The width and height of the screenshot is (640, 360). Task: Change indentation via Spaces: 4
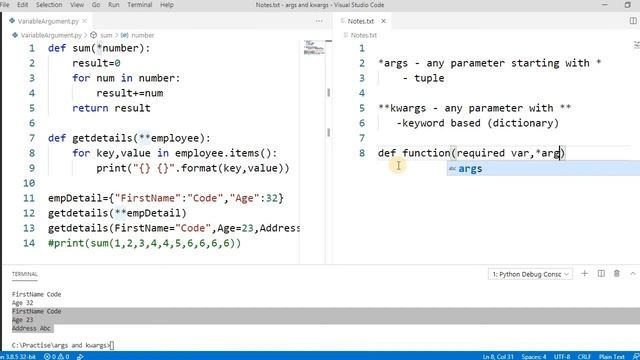533,356
